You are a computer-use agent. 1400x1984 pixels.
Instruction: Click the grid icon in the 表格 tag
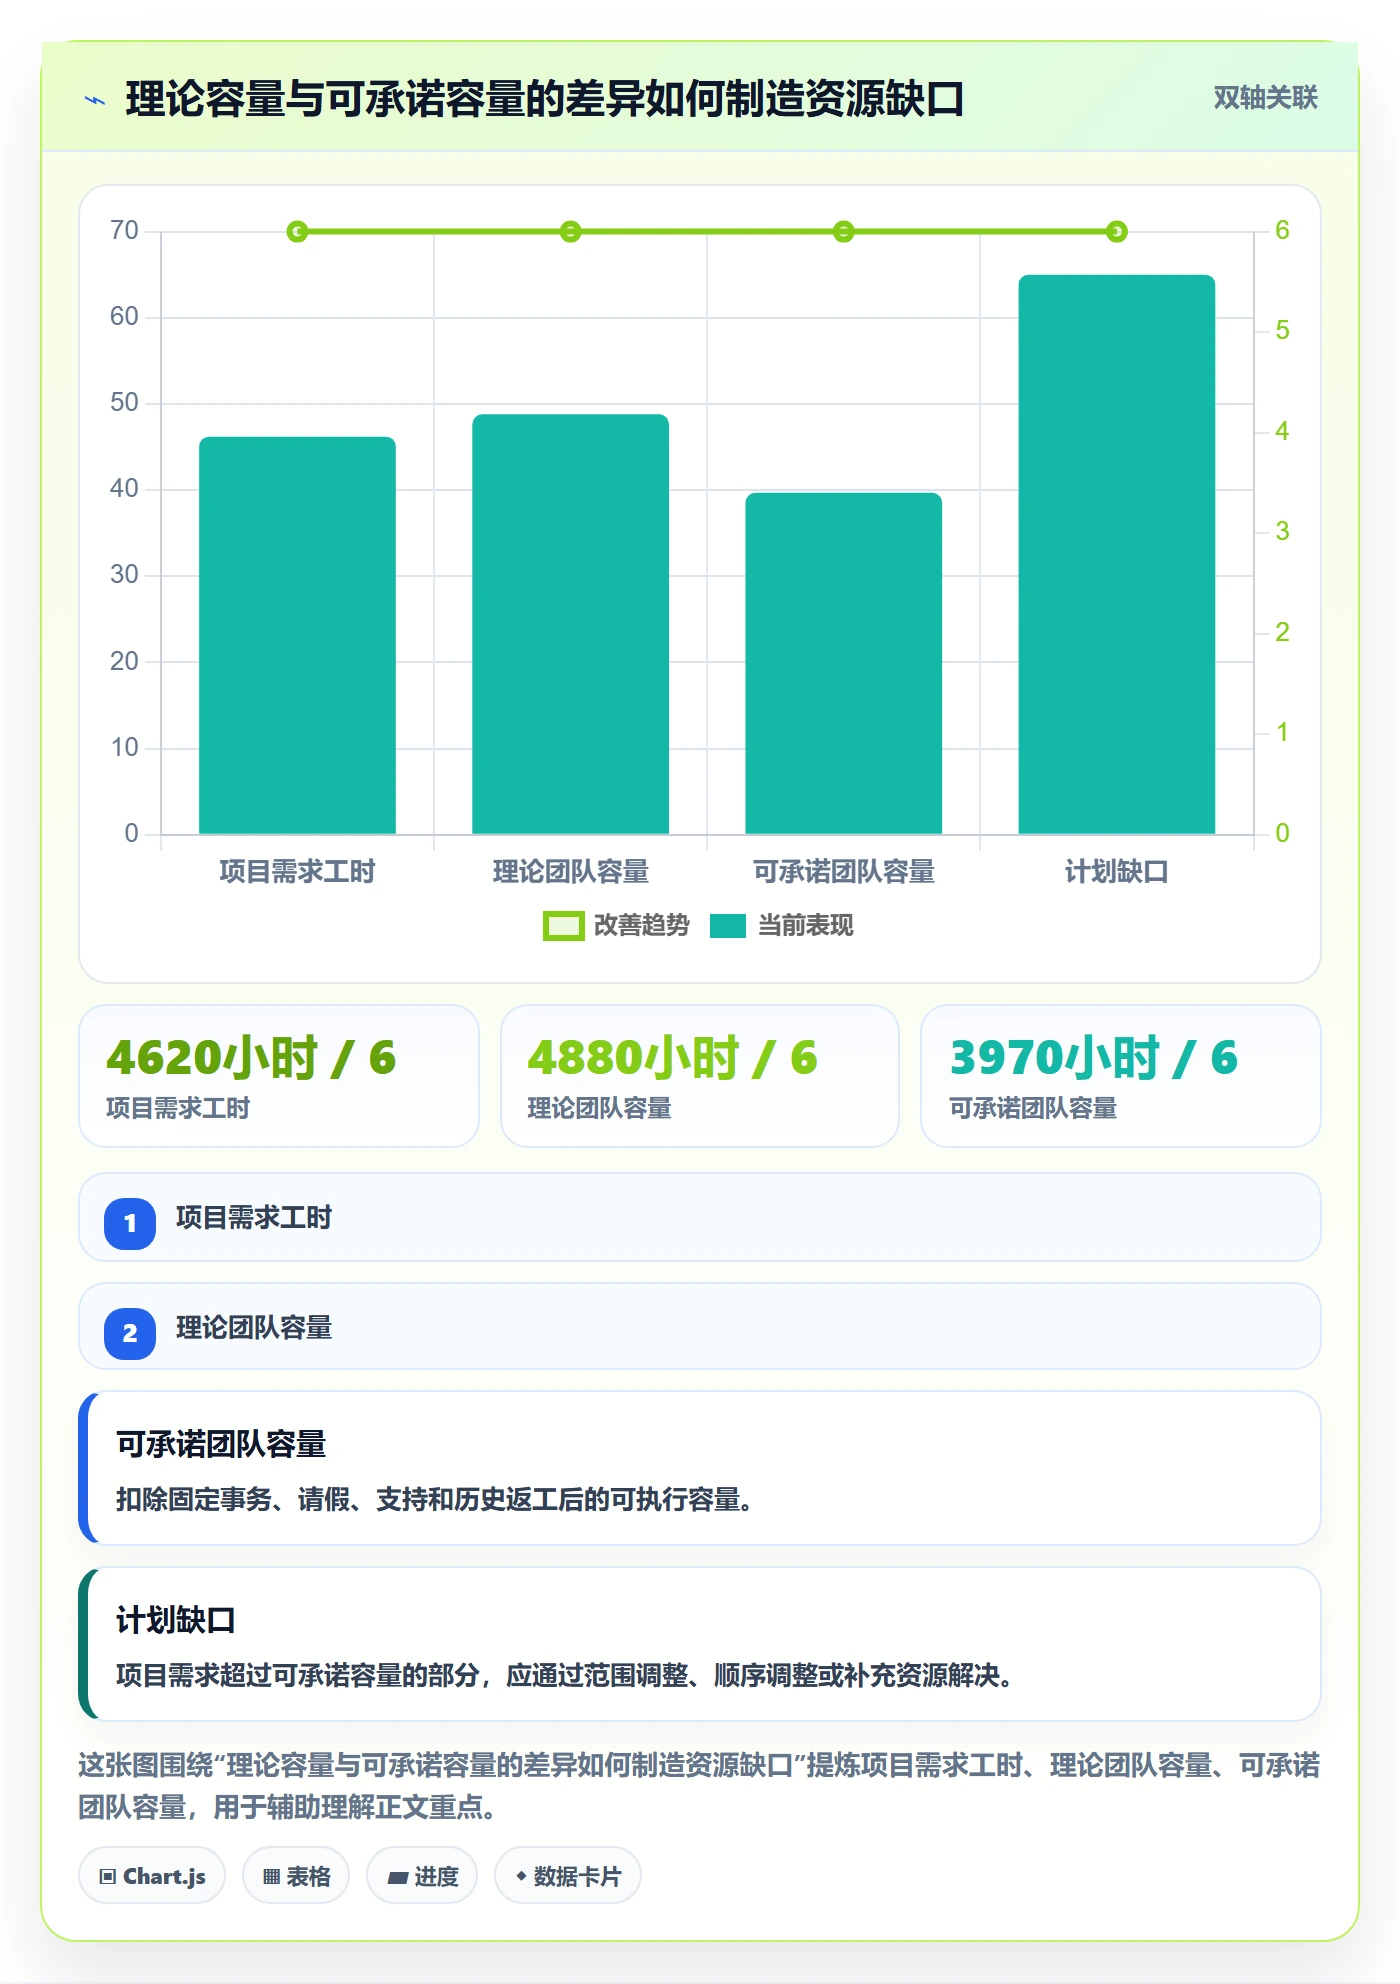271,1876
